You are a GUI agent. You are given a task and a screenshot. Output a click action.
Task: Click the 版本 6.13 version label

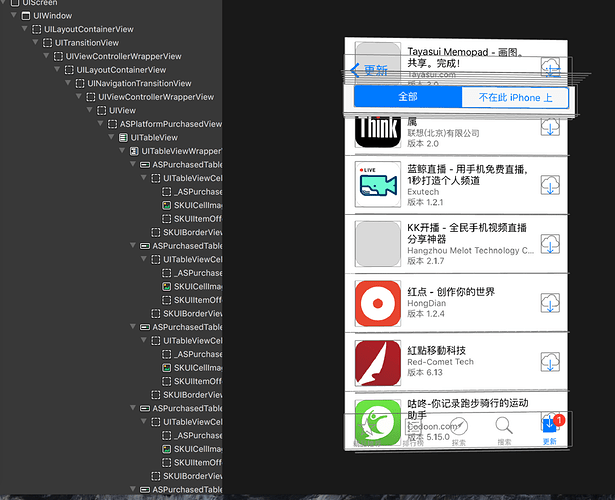coord(425,372)
